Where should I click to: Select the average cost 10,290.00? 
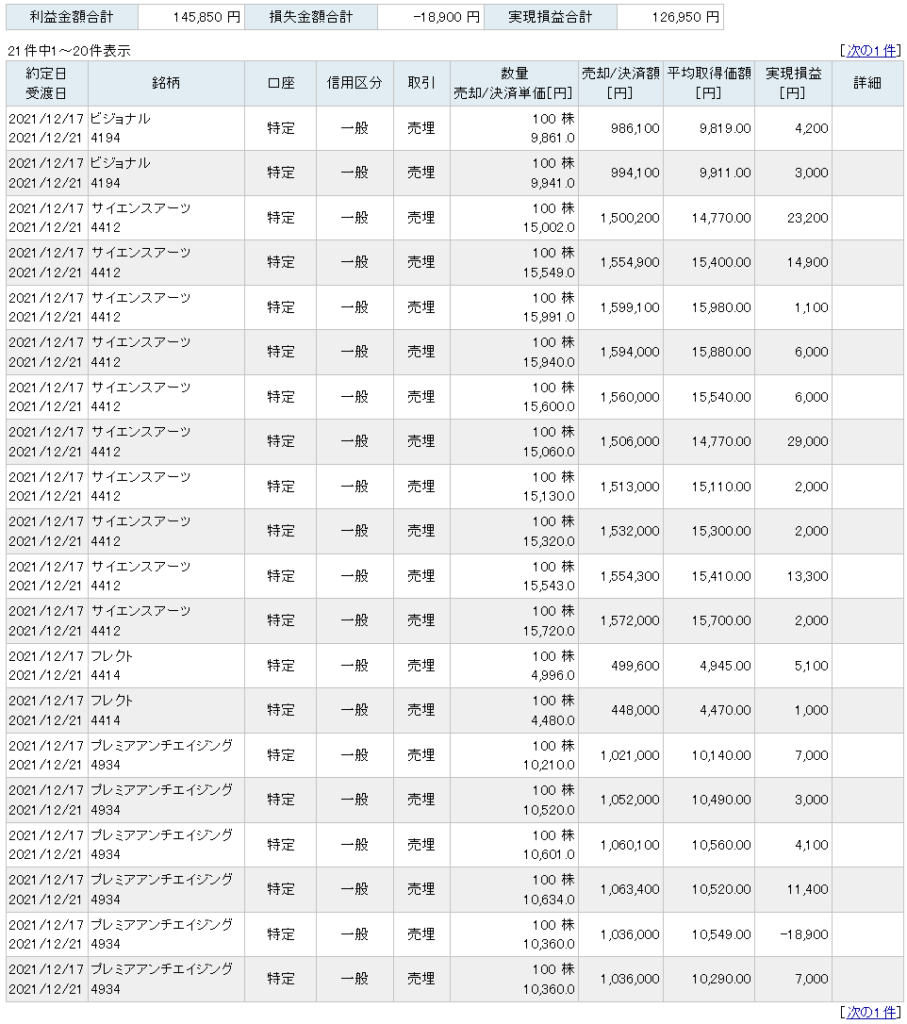[x=721, y=979]
